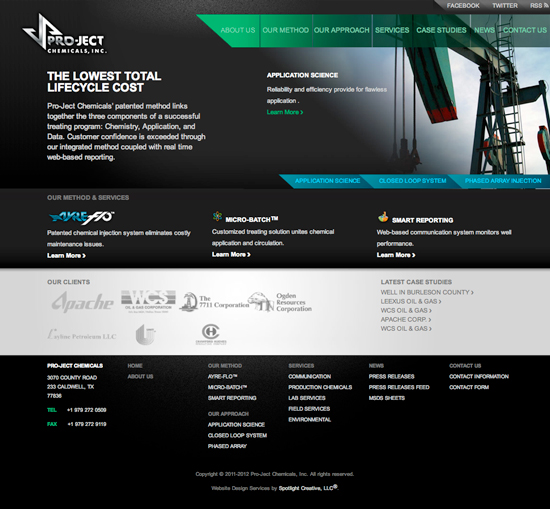
Task: Click the fax number +1 979 272 9119
Action: click(x=87, y=424)
